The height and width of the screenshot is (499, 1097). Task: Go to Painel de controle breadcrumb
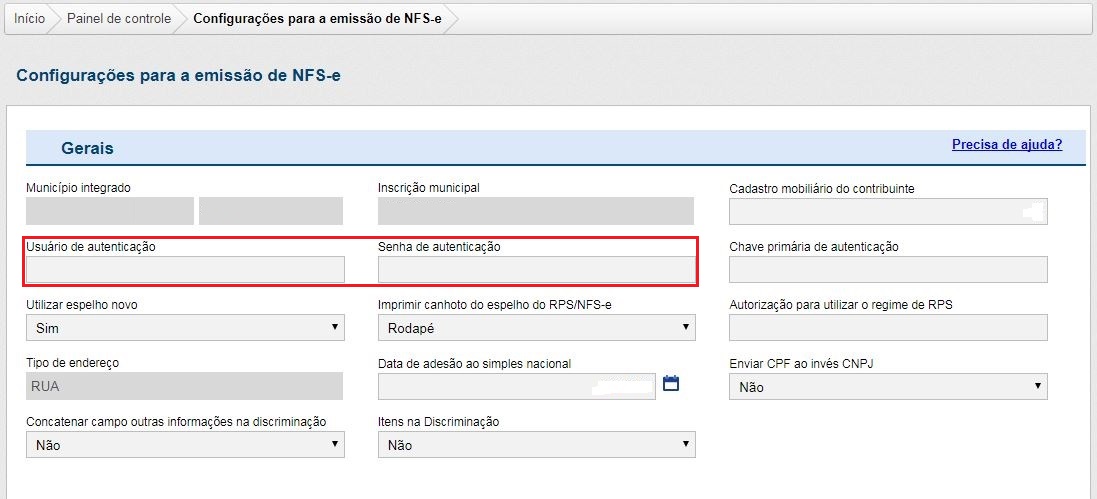pyautogui.click(x=119, y=19)
